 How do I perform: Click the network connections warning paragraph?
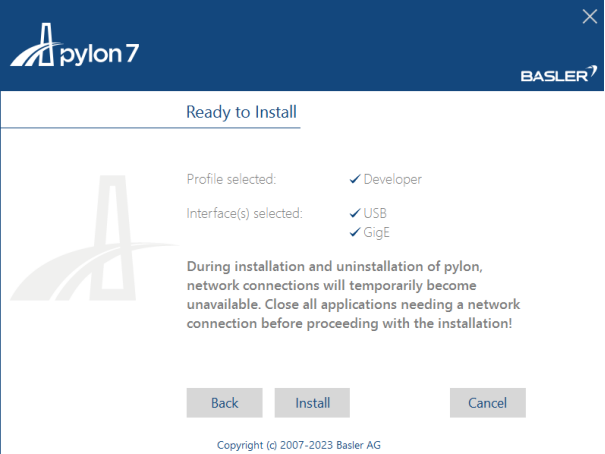coord(354,294)
